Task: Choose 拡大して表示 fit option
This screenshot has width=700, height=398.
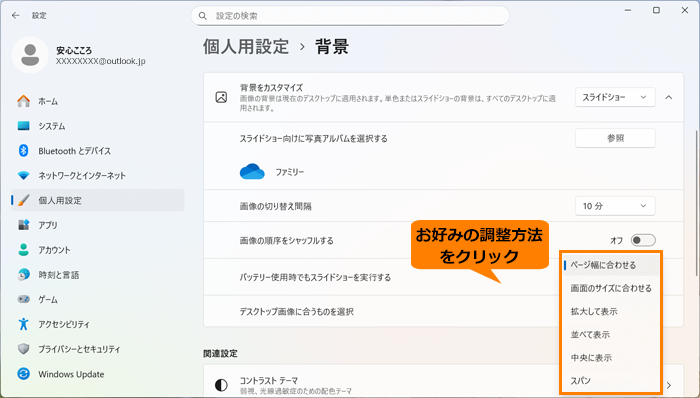Action: pyautogui.click(x=610, y=311)
